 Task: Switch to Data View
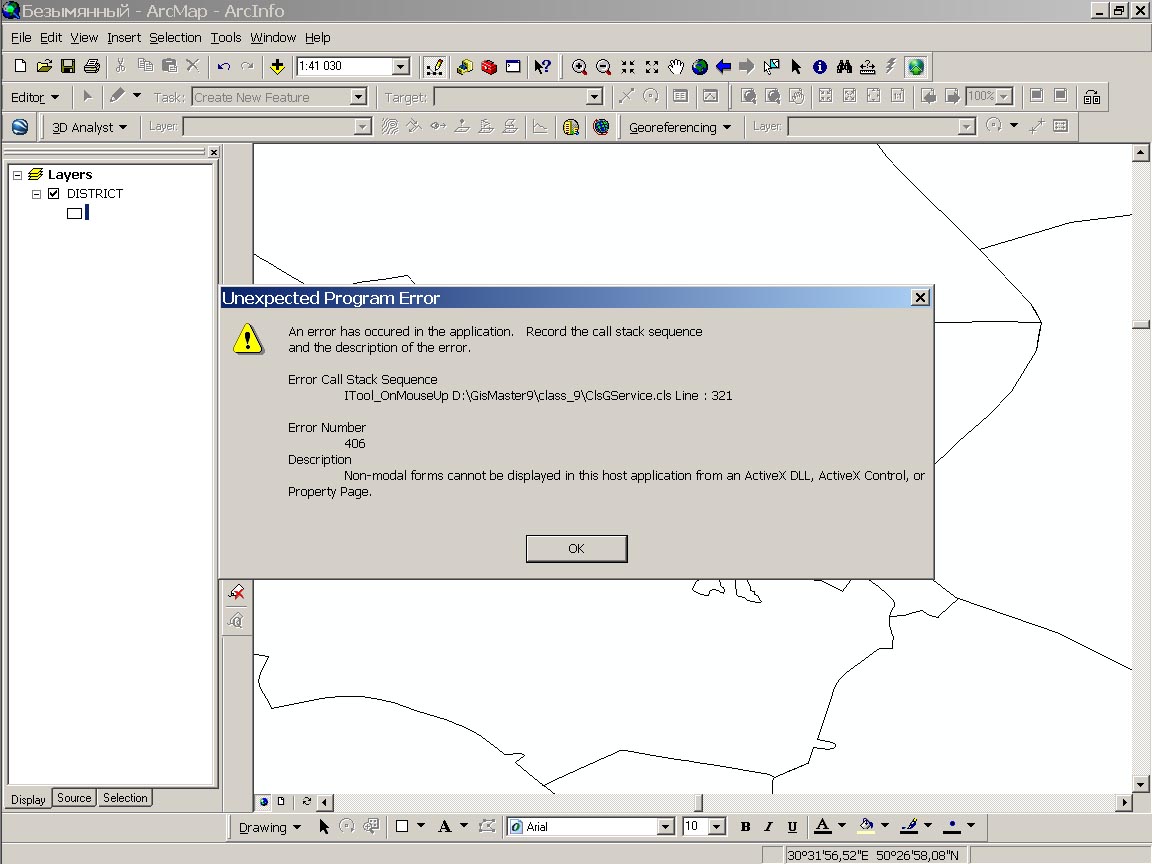point(264,802)
